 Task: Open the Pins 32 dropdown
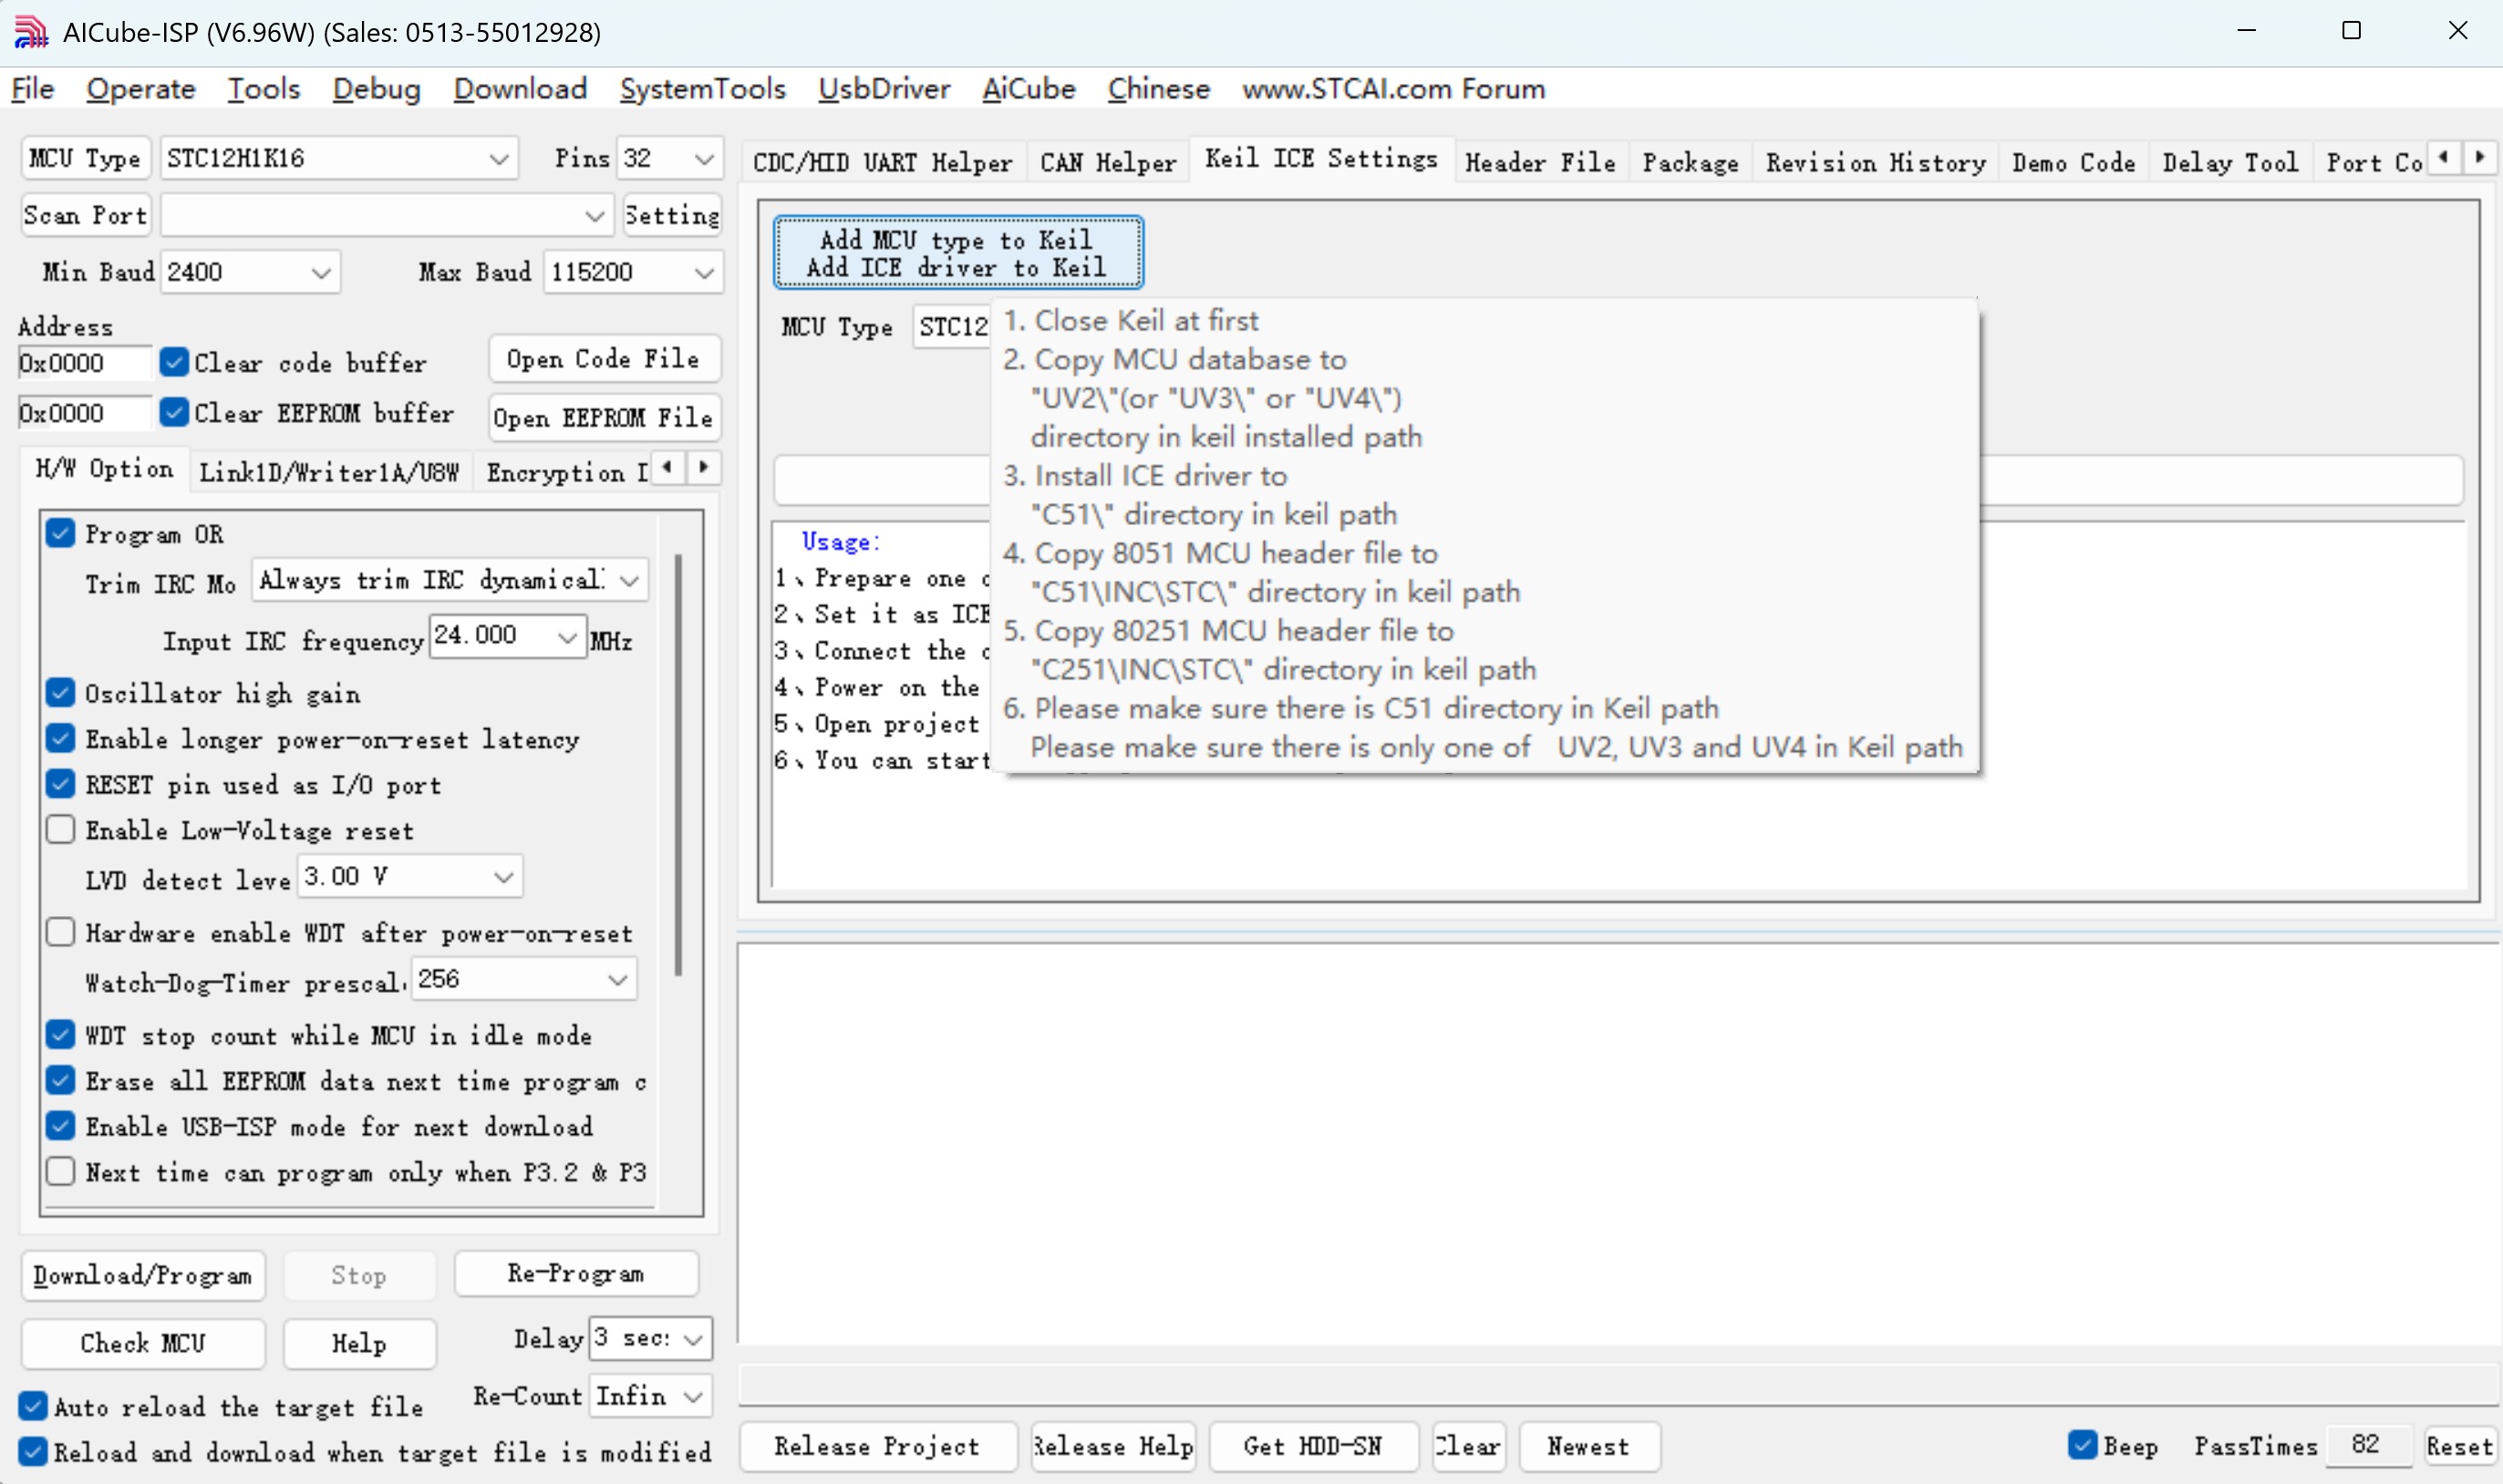click(x=669, y=158)
